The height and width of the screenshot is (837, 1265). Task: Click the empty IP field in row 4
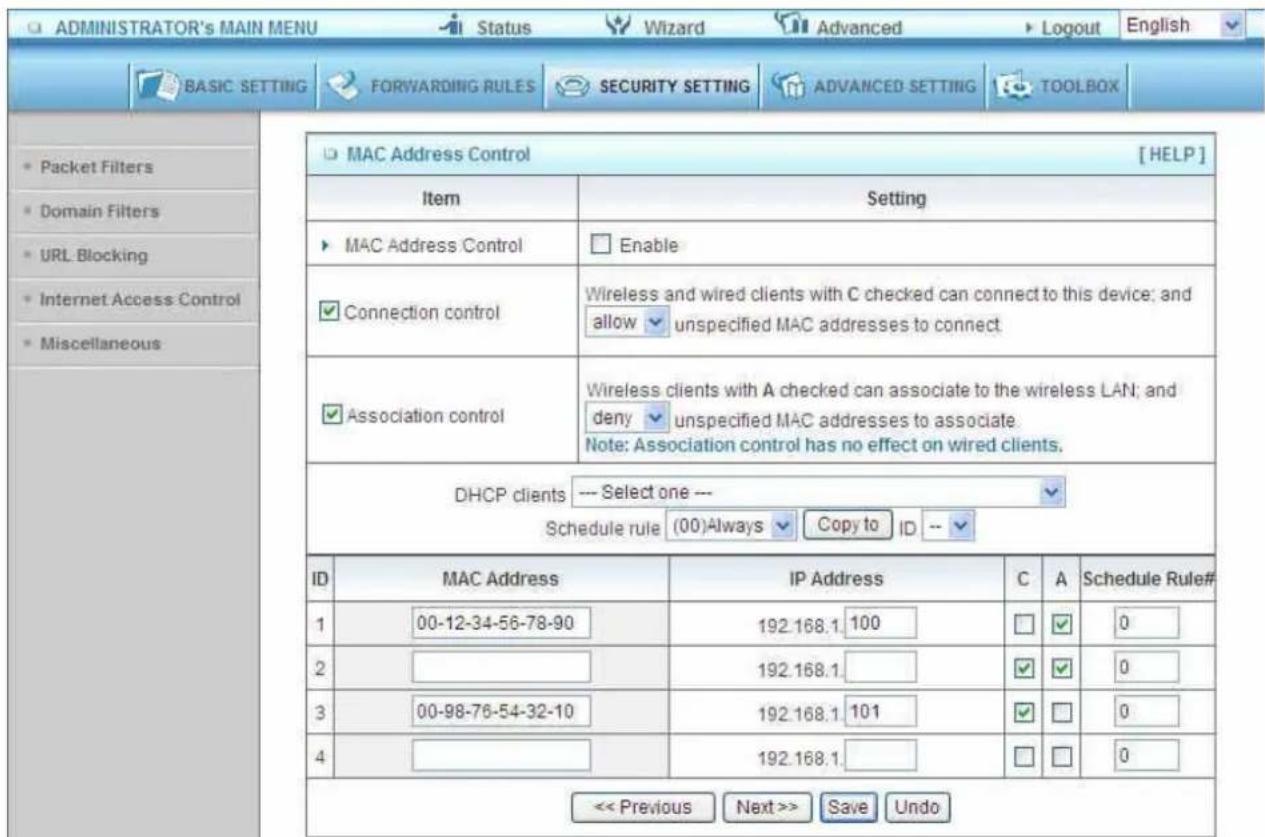[x=880, y=757]
